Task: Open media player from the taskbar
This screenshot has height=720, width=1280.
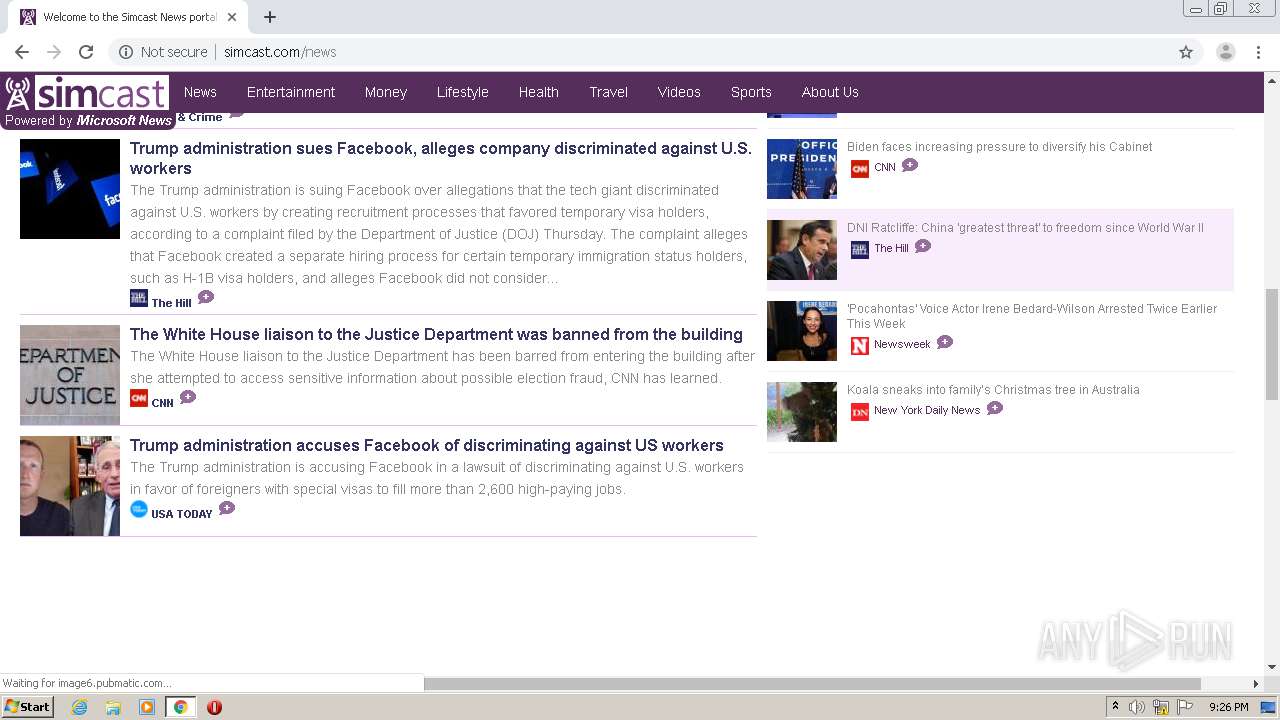Action: pos(147,707)
